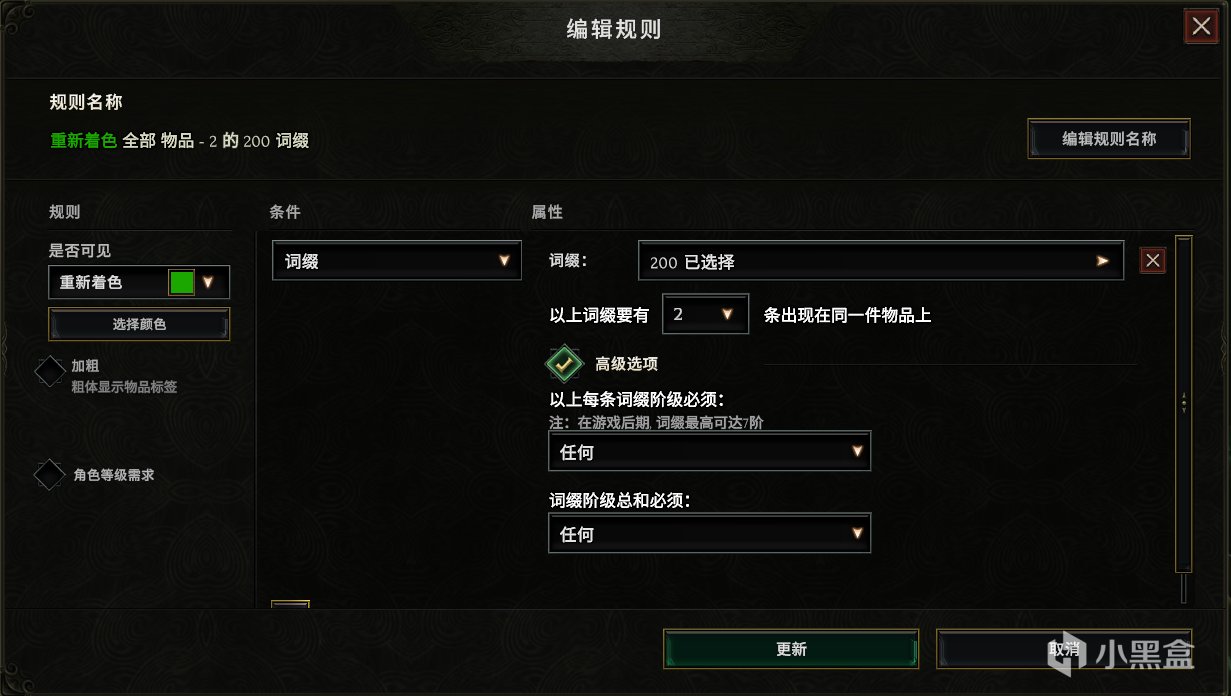1231x696 pixels.
Task: Click the 选择颜色 choose color button
Action: tap(139, 324)
